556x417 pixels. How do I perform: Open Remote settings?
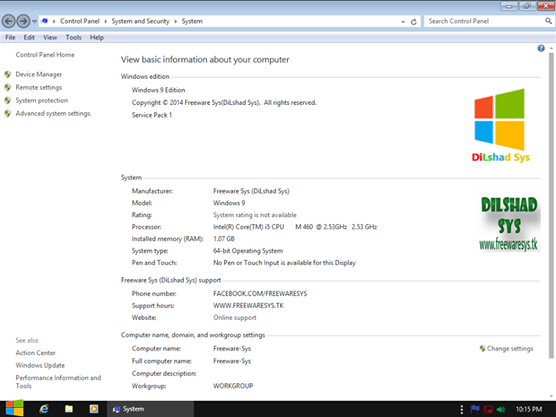click(39, 87)
